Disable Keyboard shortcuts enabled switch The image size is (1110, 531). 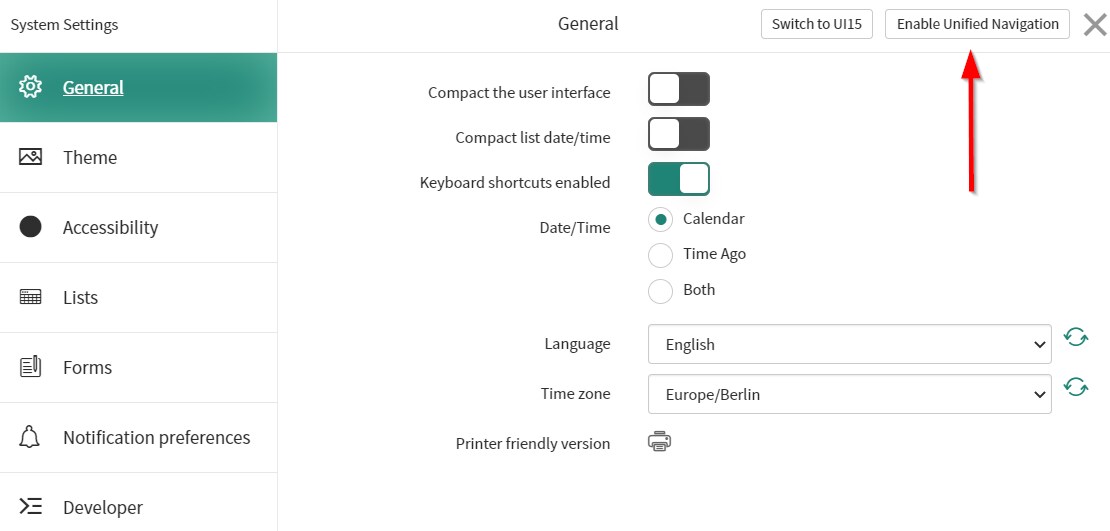pos(679,179)
